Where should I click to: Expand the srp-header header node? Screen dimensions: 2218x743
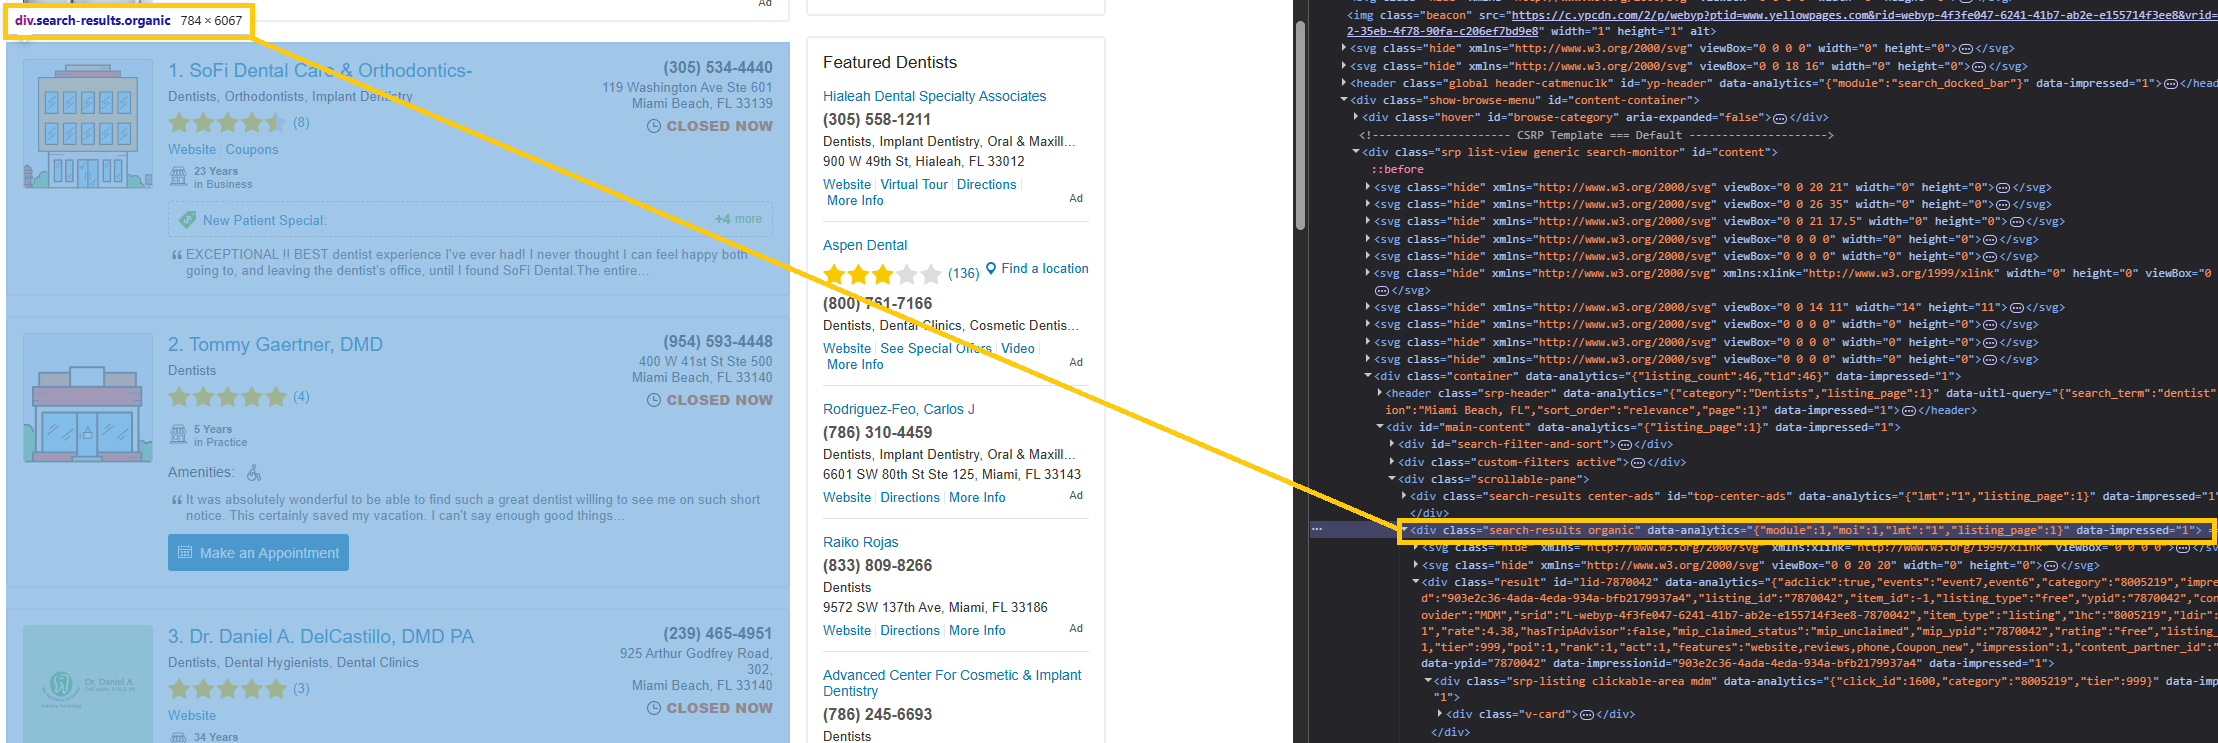(x=1380, y=393)
